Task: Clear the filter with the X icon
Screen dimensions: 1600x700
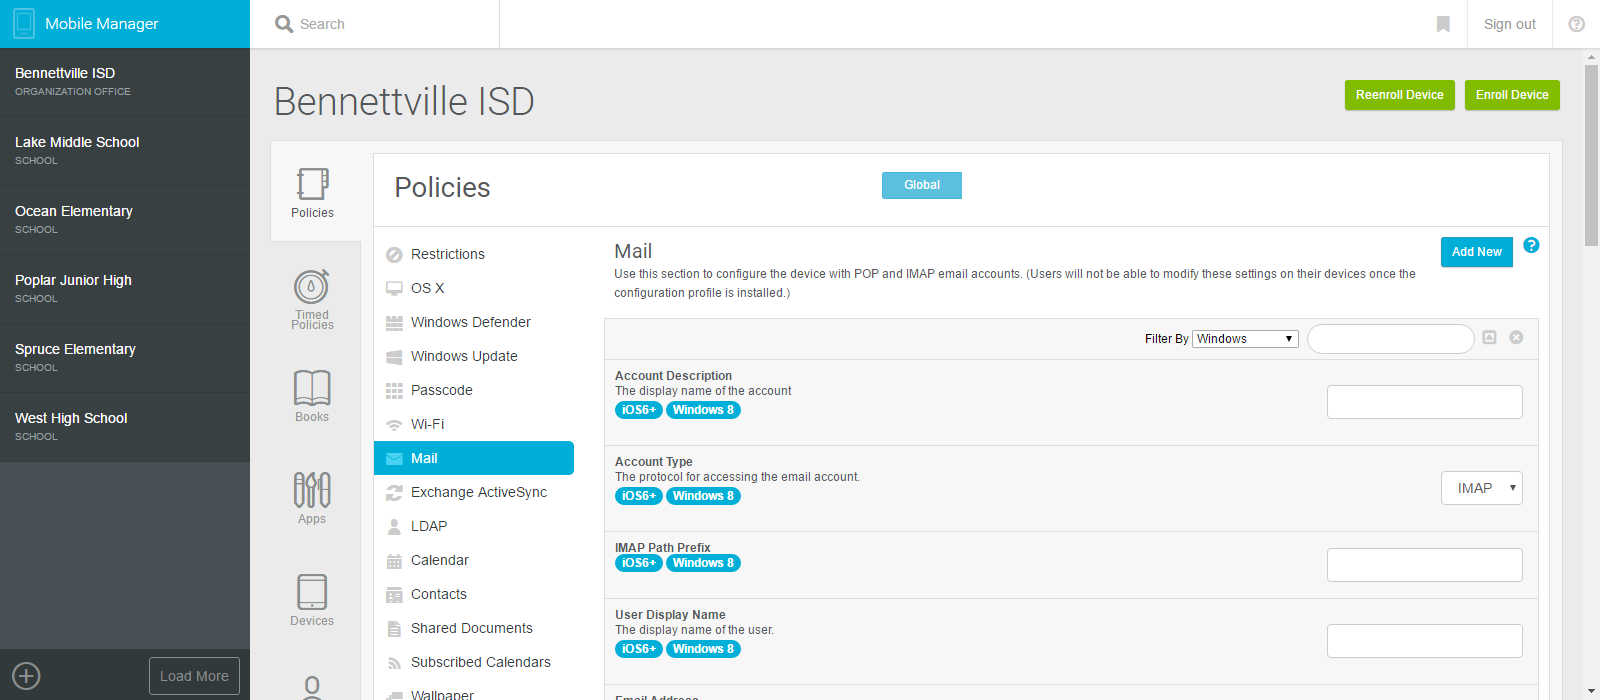Action: pyautogui.click(x=1516, y=338)
